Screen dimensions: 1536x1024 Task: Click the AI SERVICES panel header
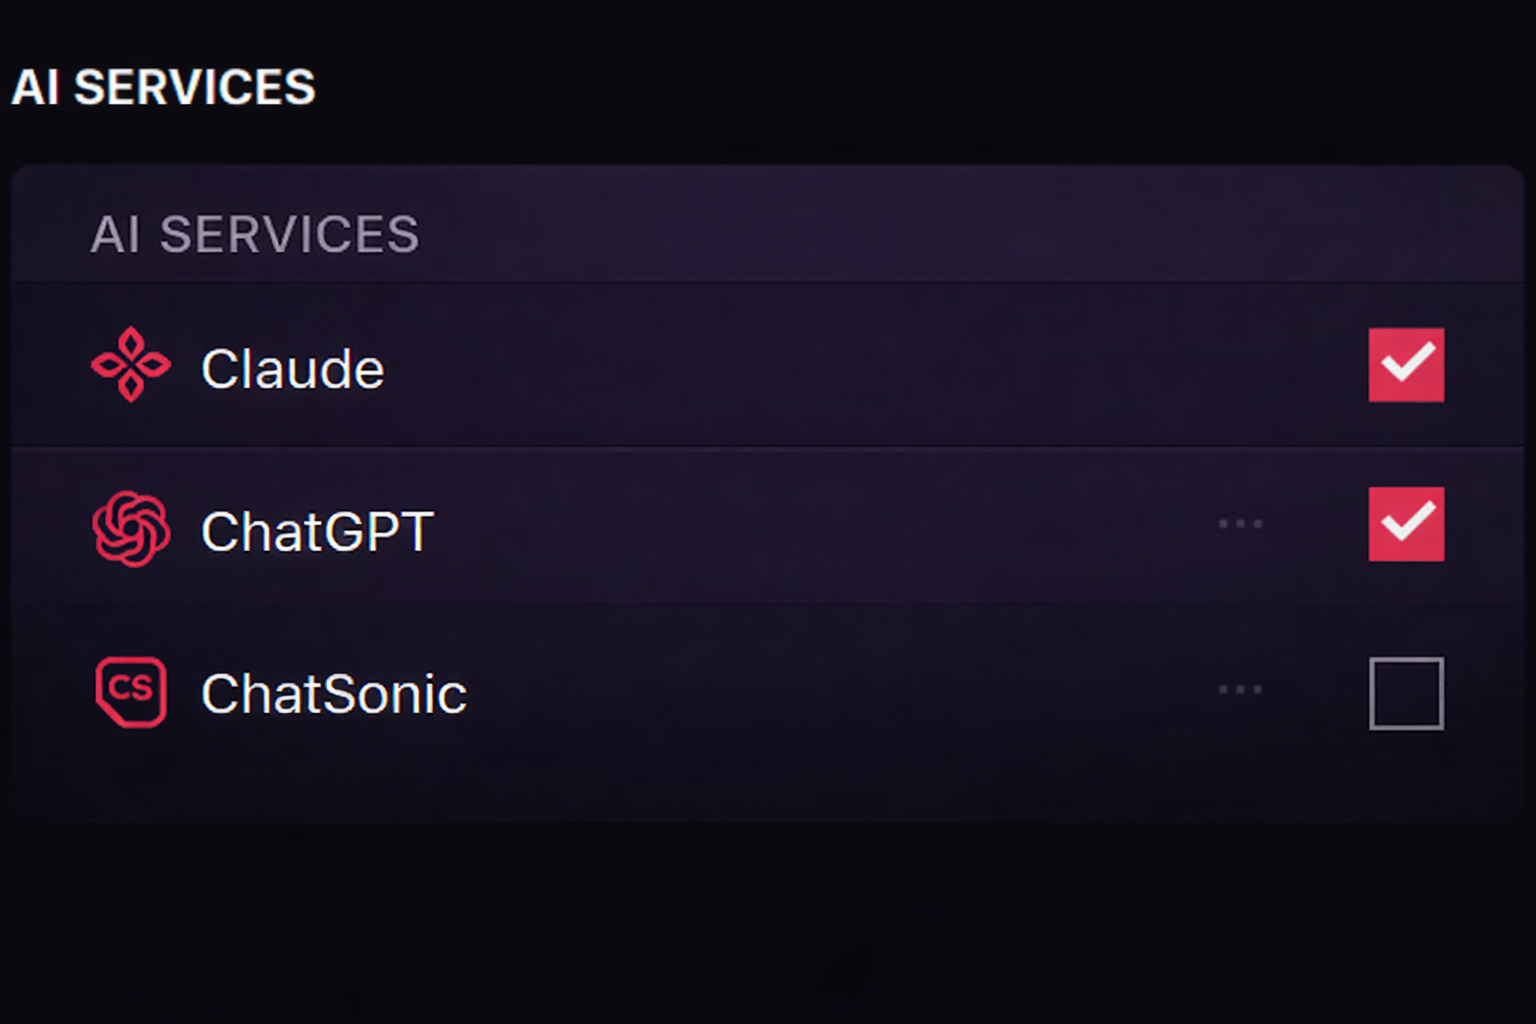point(256,233)
